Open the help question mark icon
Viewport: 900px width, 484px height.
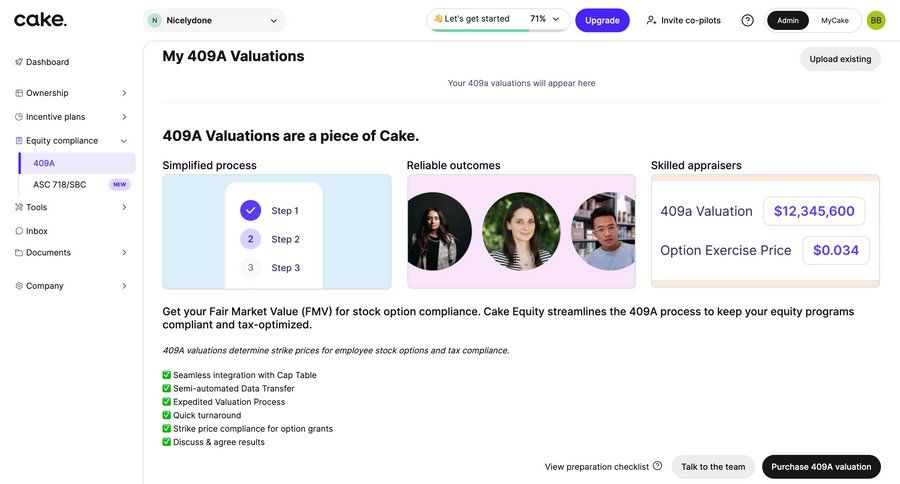[747, 20]
